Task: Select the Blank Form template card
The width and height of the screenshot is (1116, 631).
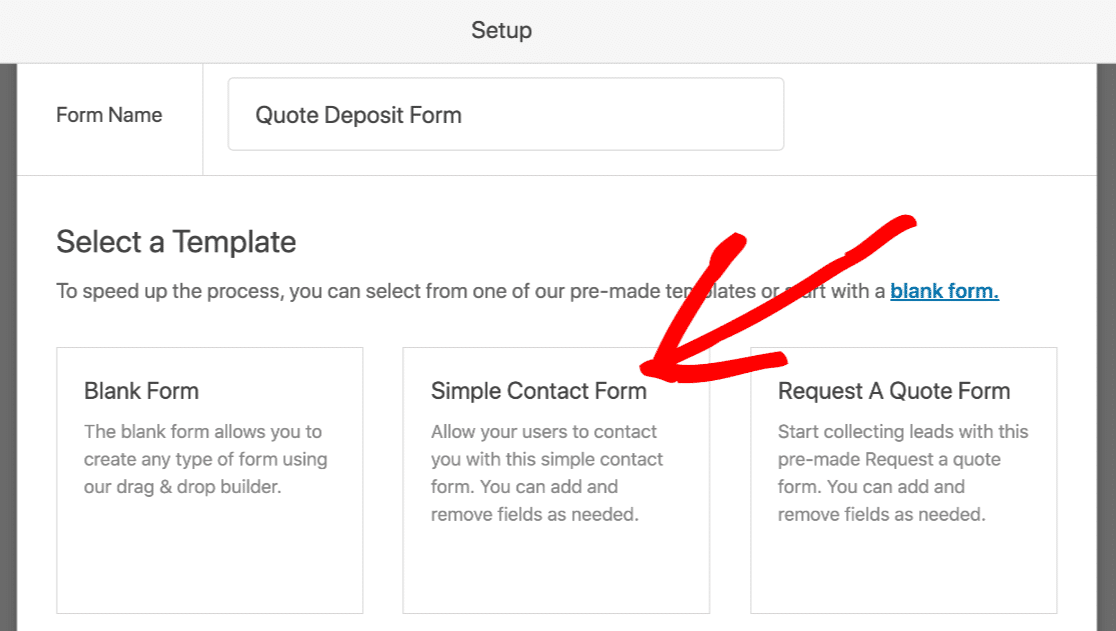Action: [210, 480]
